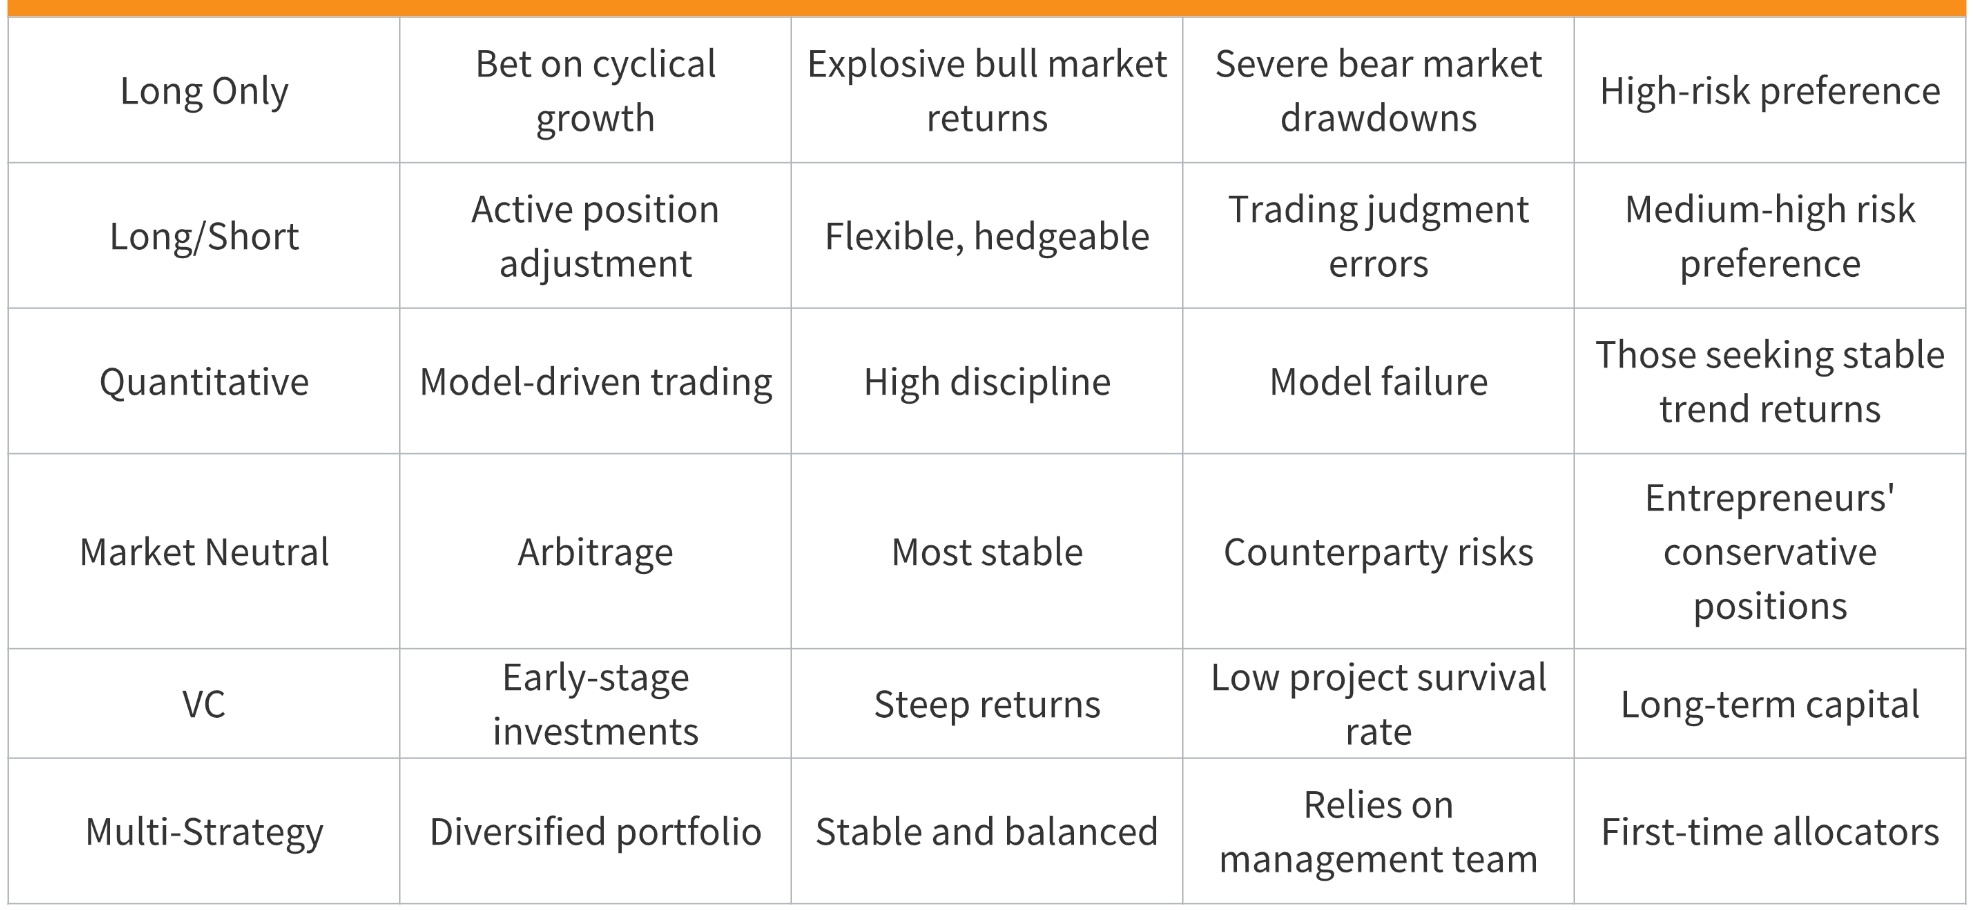Click the "Bet on cyclical growth" cell
1973x910 pixels.
(595, 91)
